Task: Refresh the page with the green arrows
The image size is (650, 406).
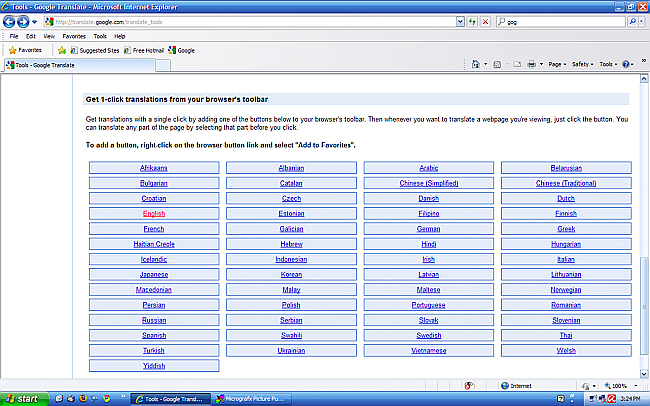Action: tap(472, 22)
